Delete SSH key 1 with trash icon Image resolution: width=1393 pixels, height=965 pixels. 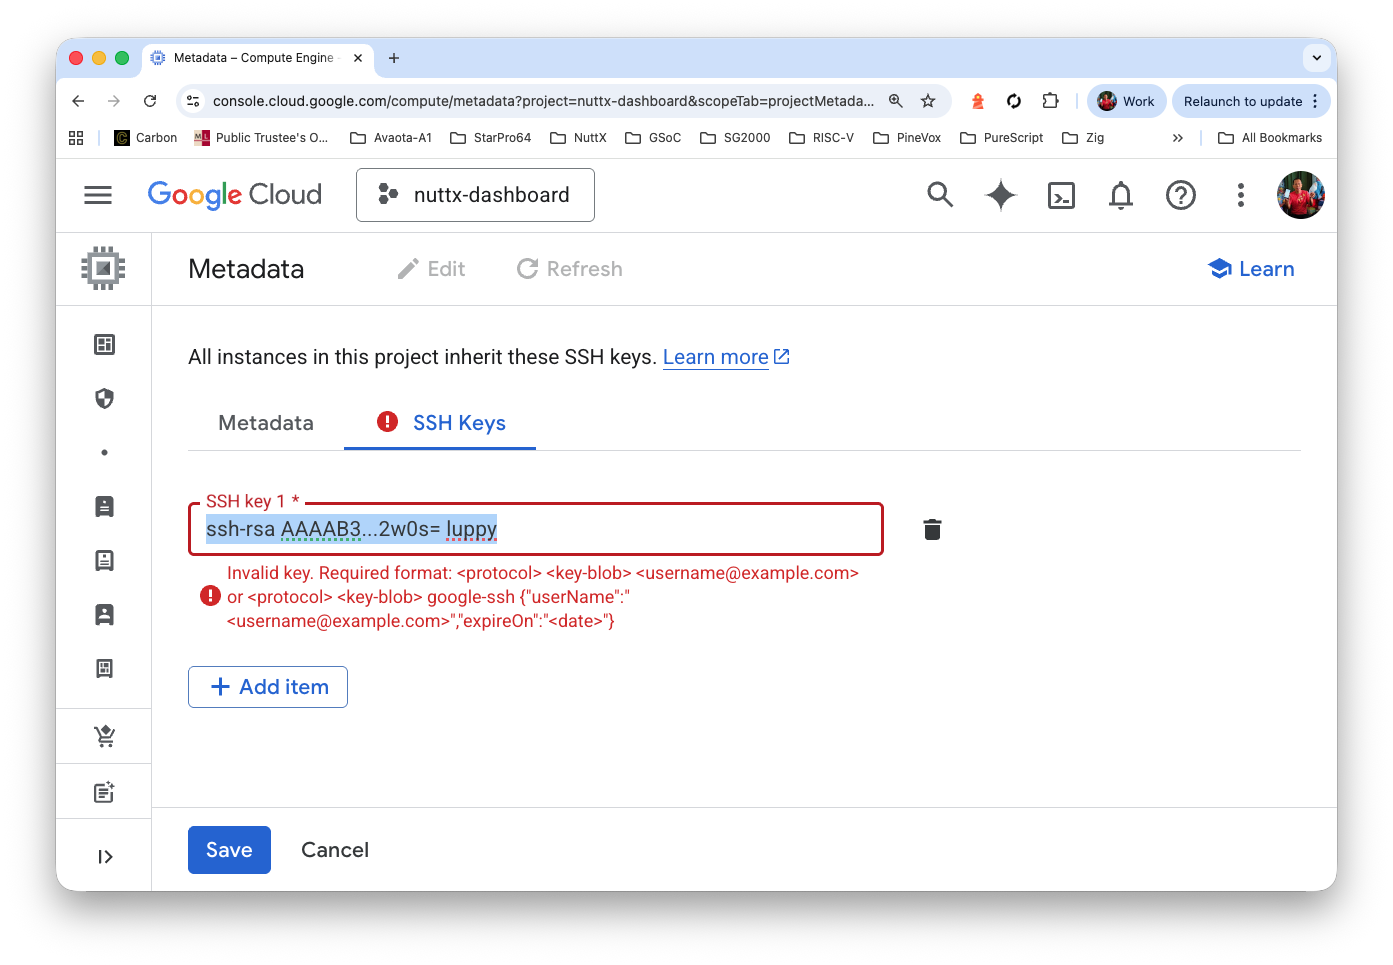[x=932, y=529]
